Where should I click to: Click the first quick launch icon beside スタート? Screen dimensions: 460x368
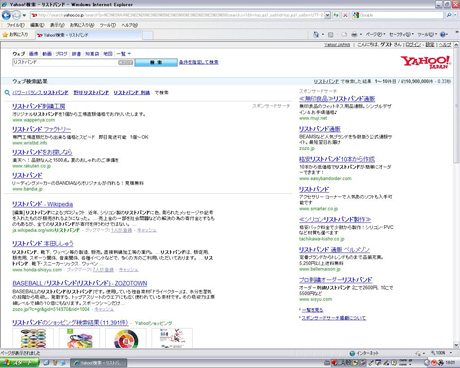(x=47, y=363)
